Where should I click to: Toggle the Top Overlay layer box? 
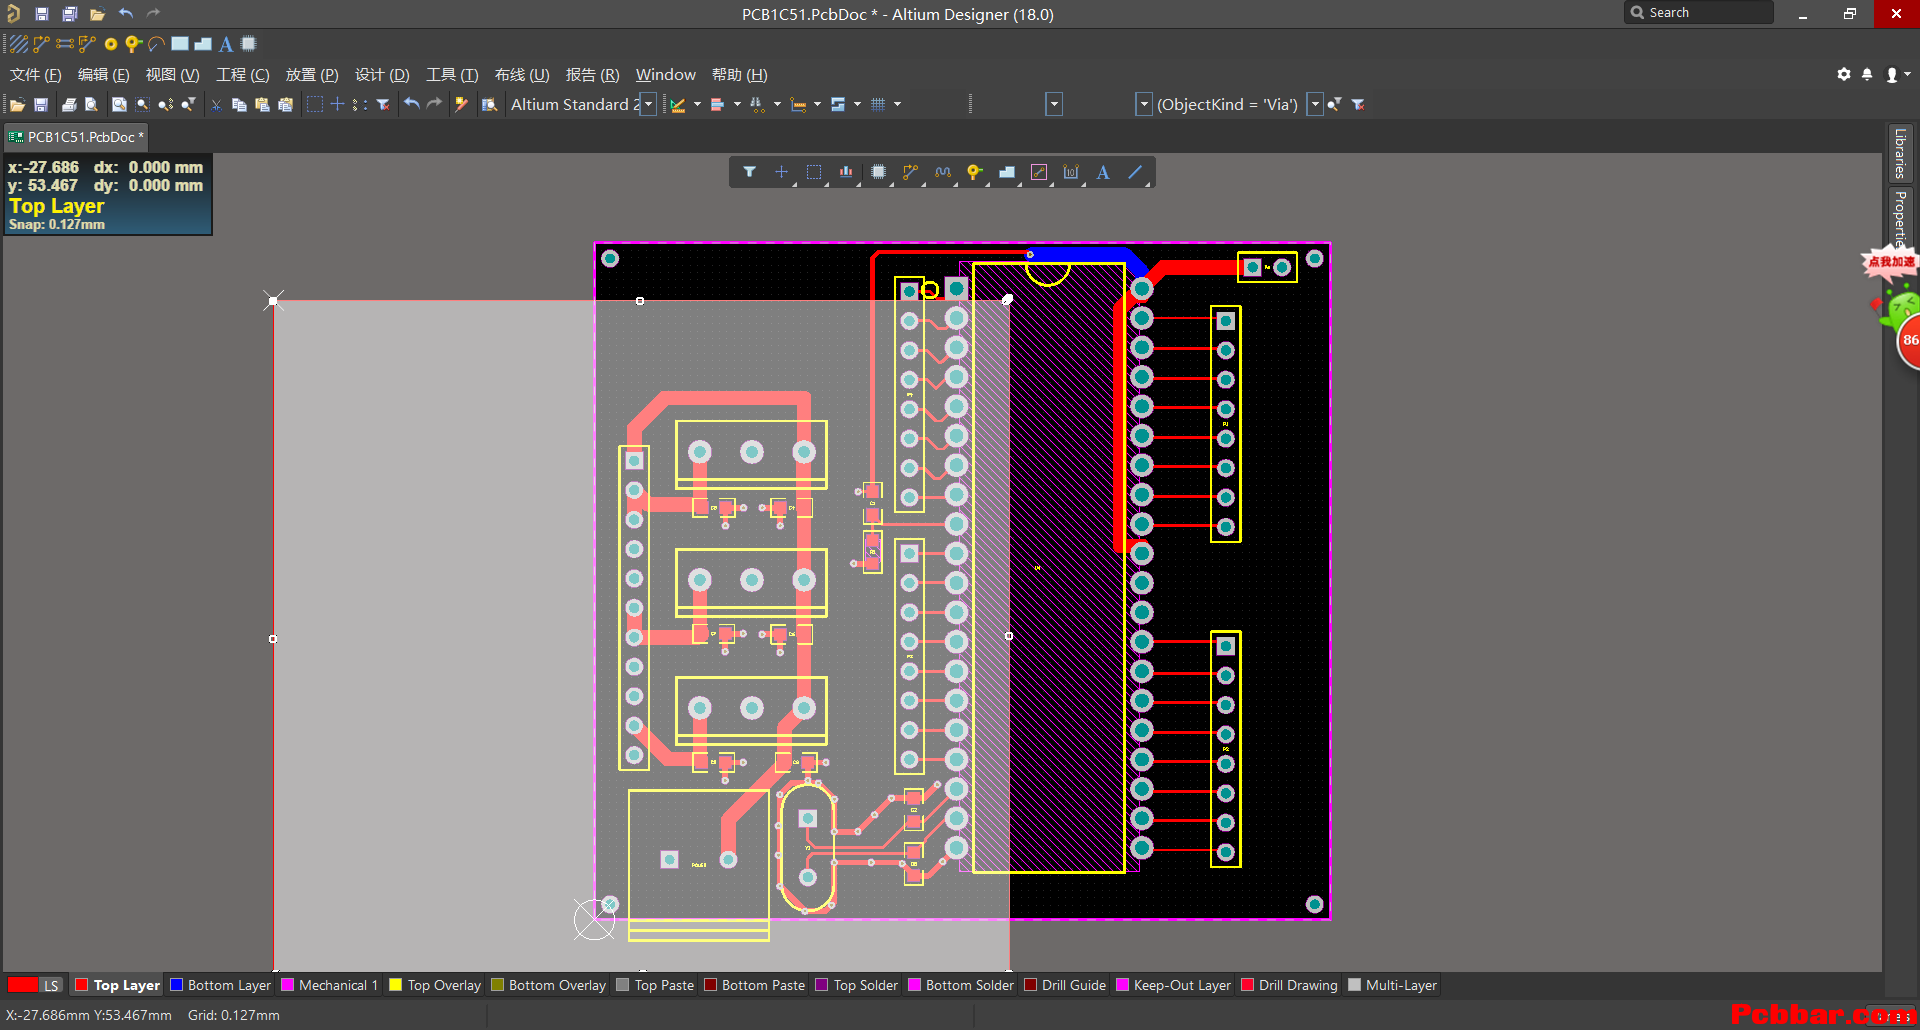(396, 985)
